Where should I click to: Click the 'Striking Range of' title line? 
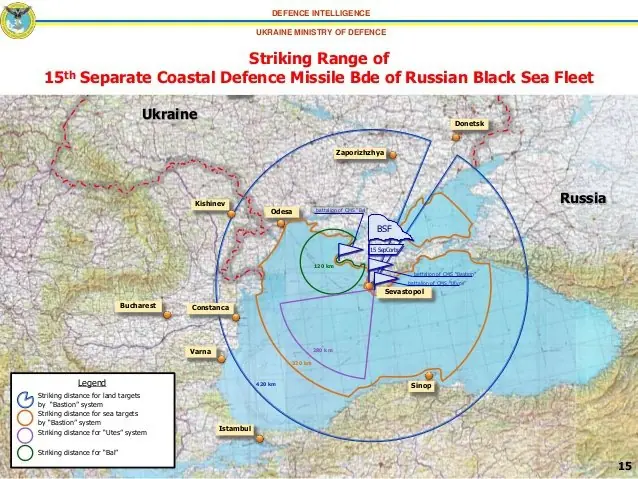point(319,58)
